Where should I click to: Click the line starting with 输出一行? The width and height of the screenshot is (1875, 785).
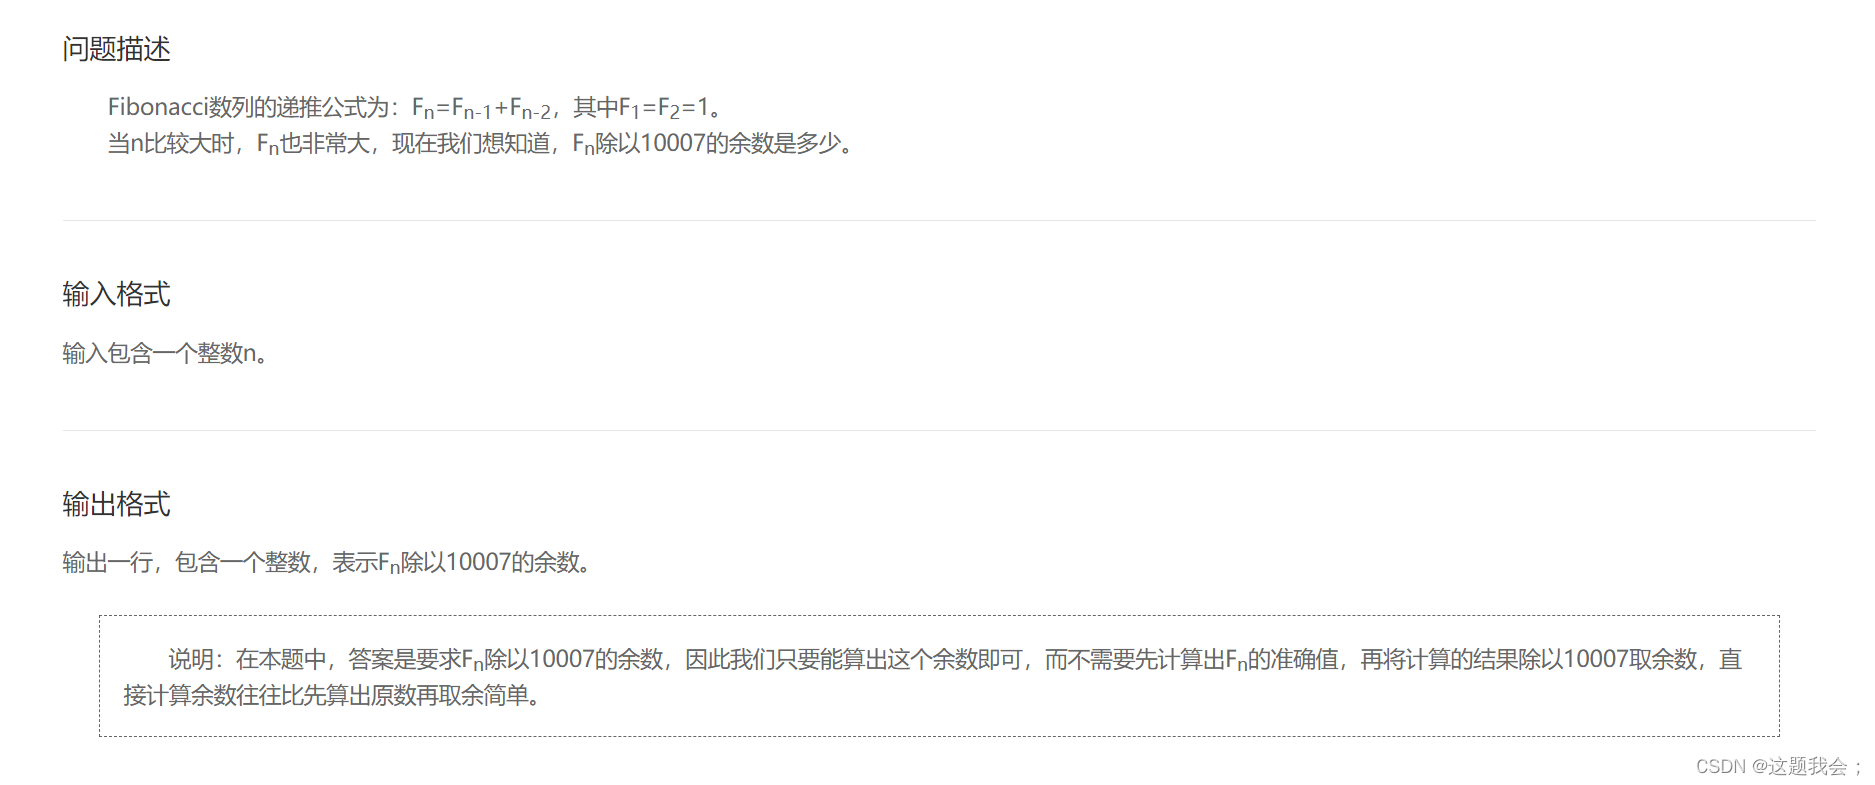click(328, 563)
